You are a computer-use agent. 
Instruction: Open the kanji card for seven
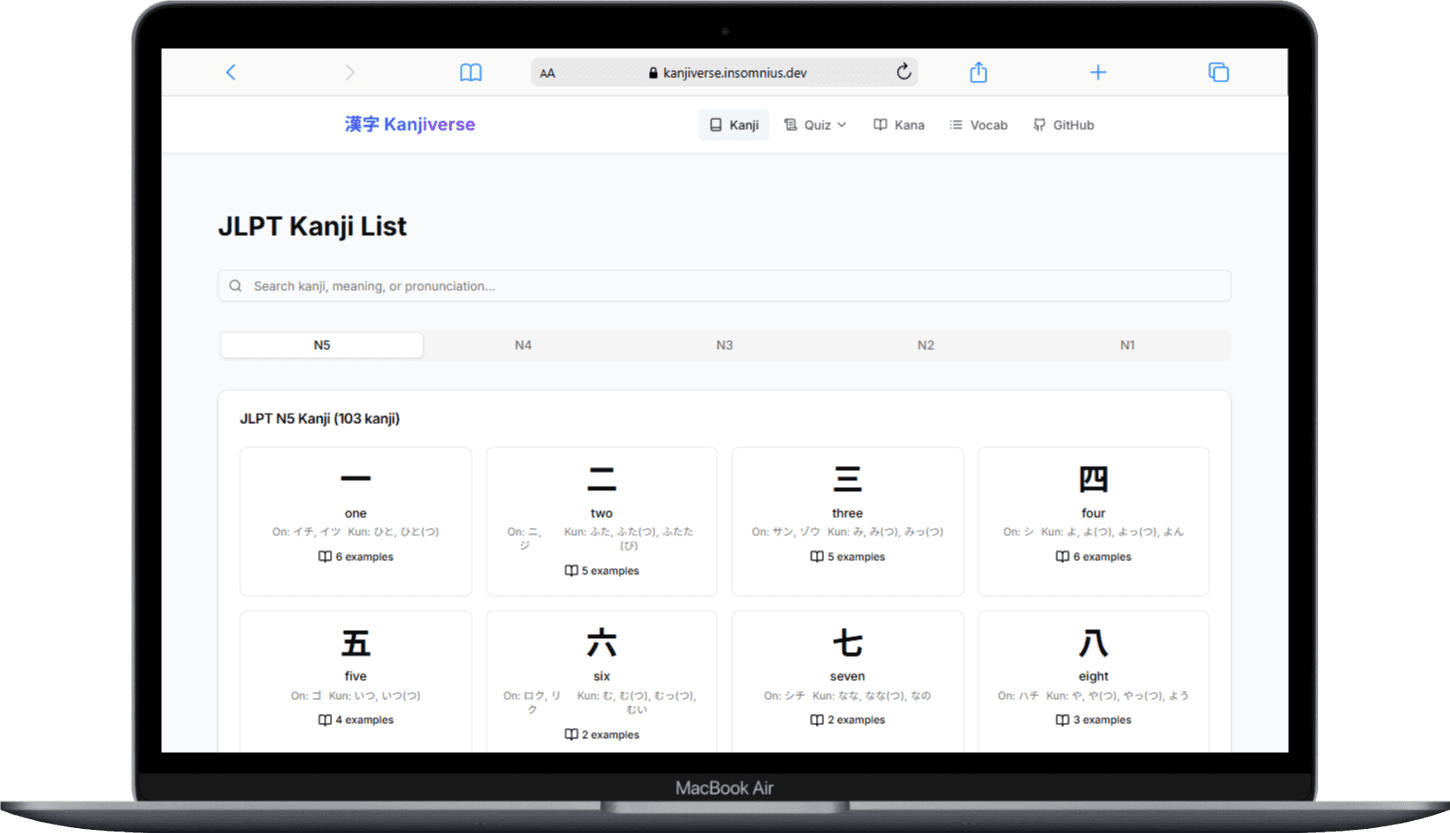point(848,682)
